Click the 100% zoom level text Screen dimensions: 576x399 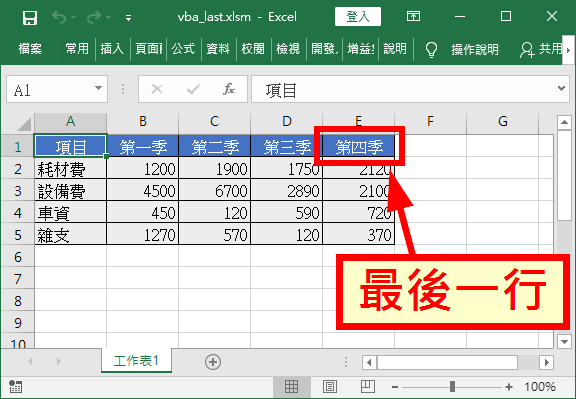tap(540, 387)
